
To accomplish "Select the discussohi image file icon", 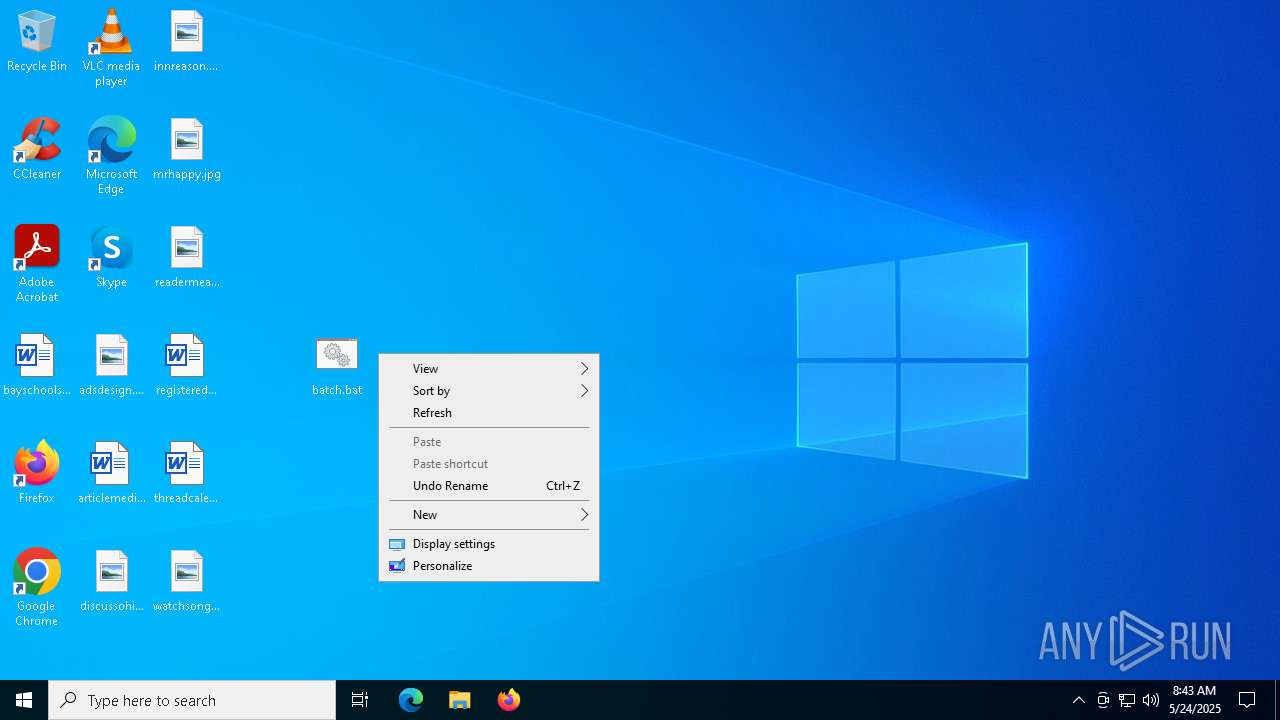I will pyautogui.click(x=111, y=581).
